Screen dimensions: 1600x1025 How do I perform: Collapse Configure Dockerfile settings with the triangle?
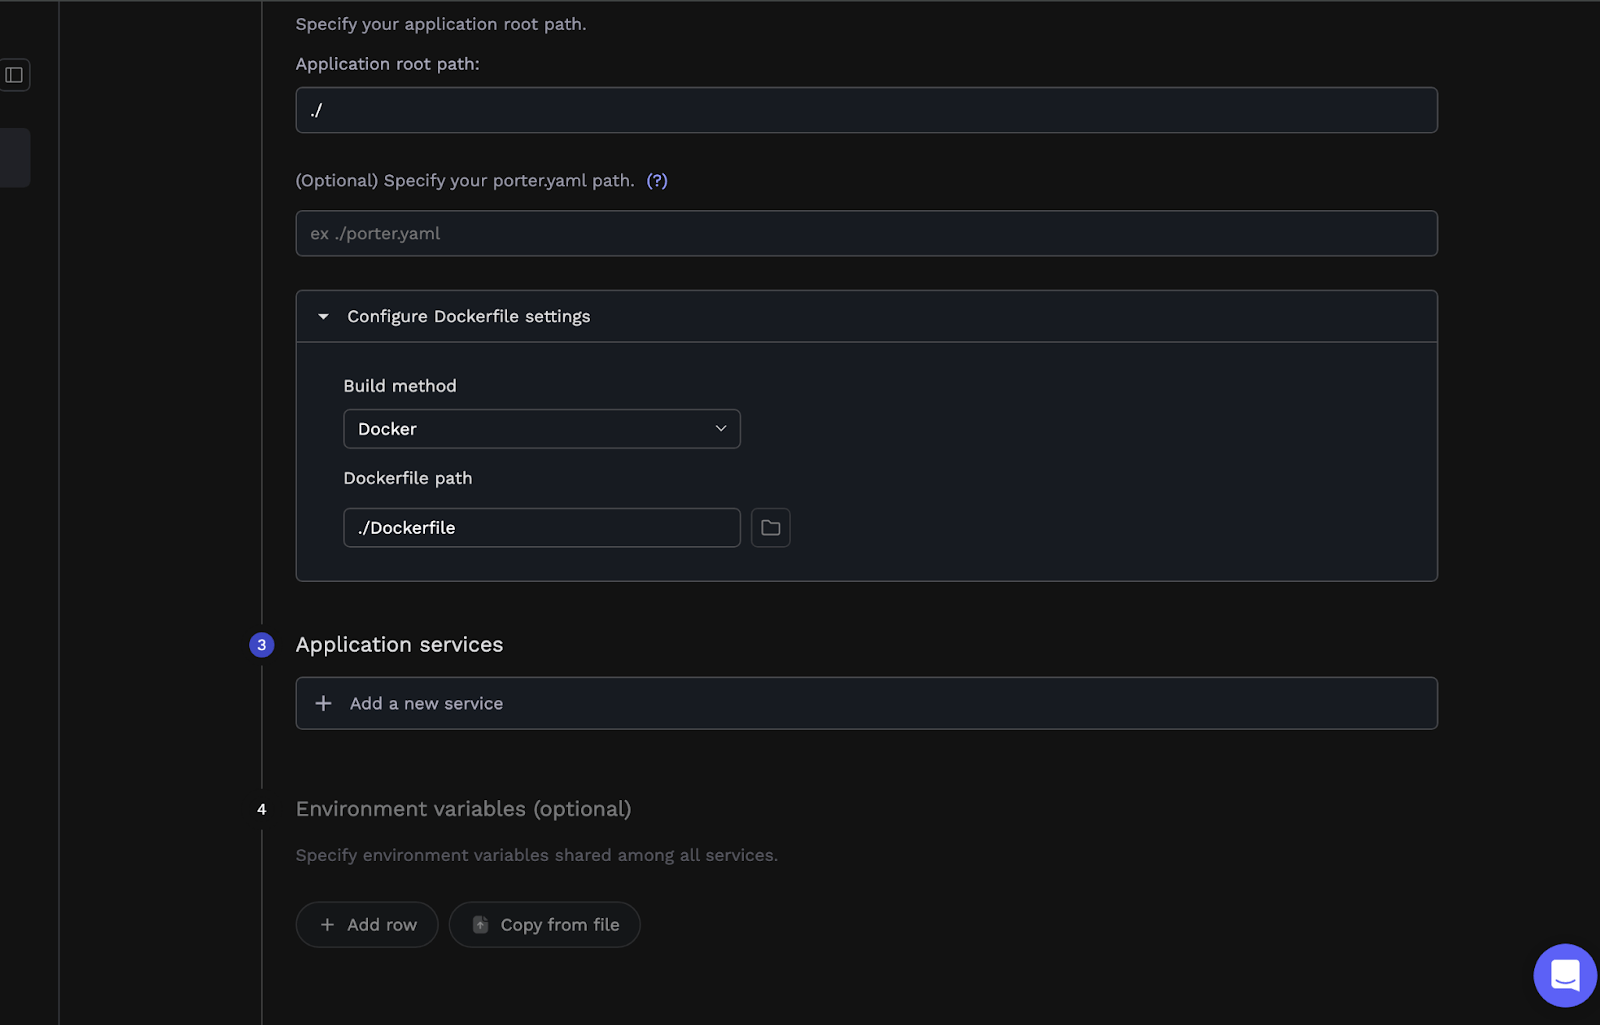click(x=323, y=317)
